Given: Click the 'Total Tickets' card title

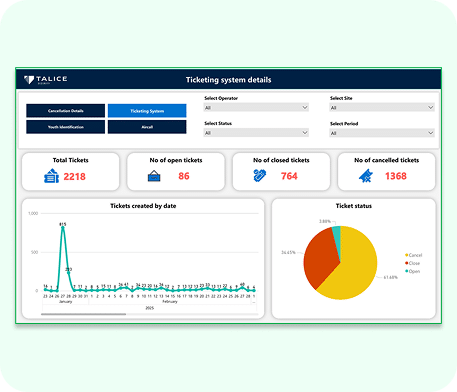Looking at the screenshot, I should tap(71, 160).
